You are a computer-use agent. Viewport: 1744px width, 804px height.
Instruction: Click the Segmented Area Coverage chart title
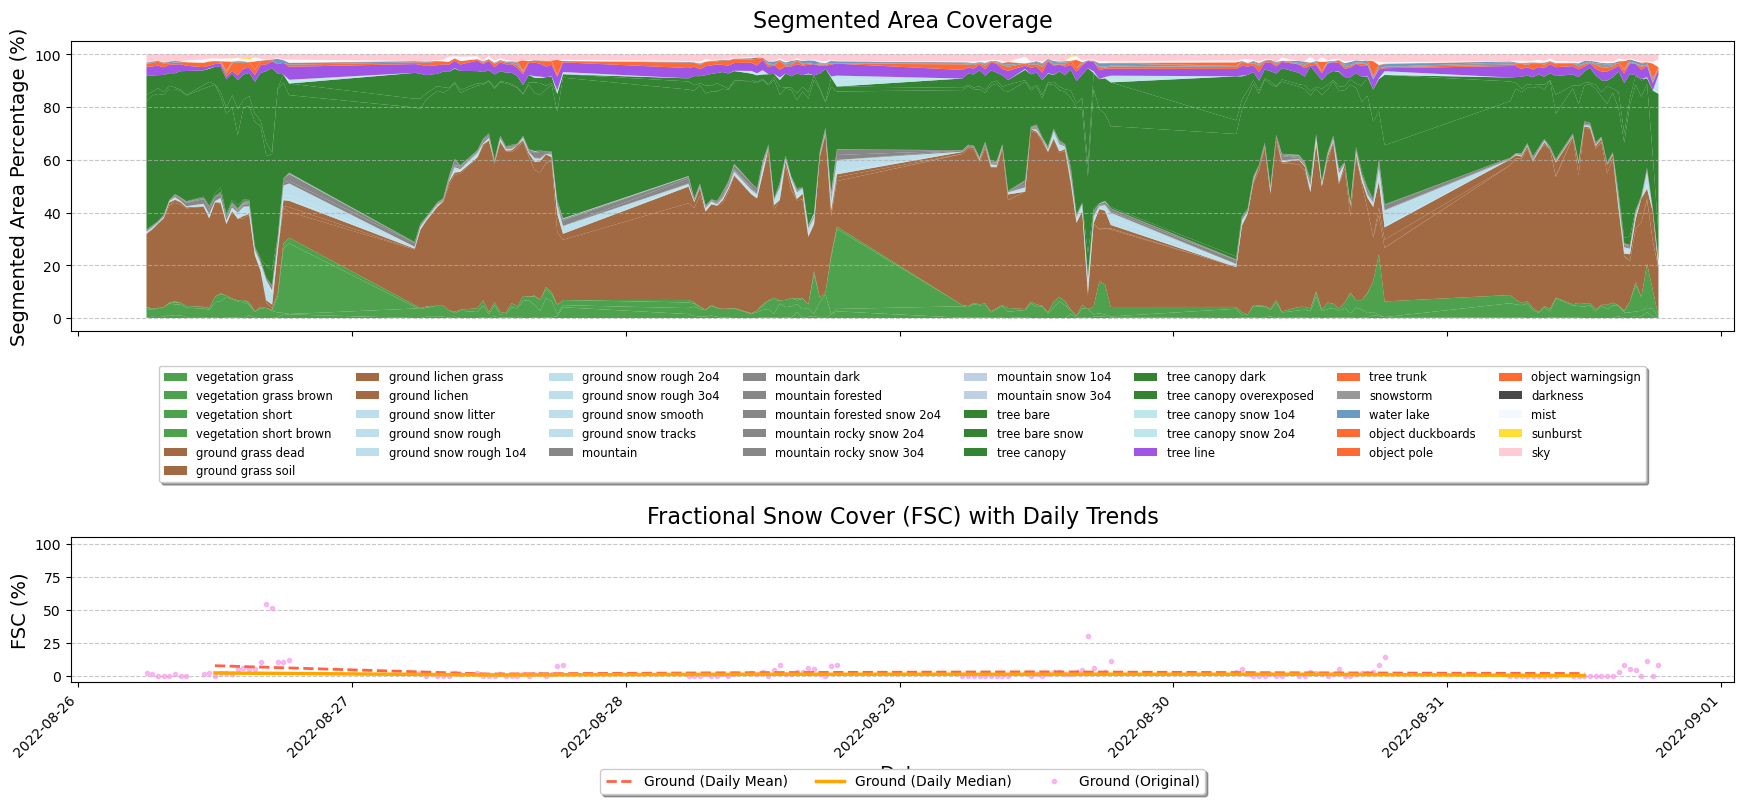(x=902, y=21)
